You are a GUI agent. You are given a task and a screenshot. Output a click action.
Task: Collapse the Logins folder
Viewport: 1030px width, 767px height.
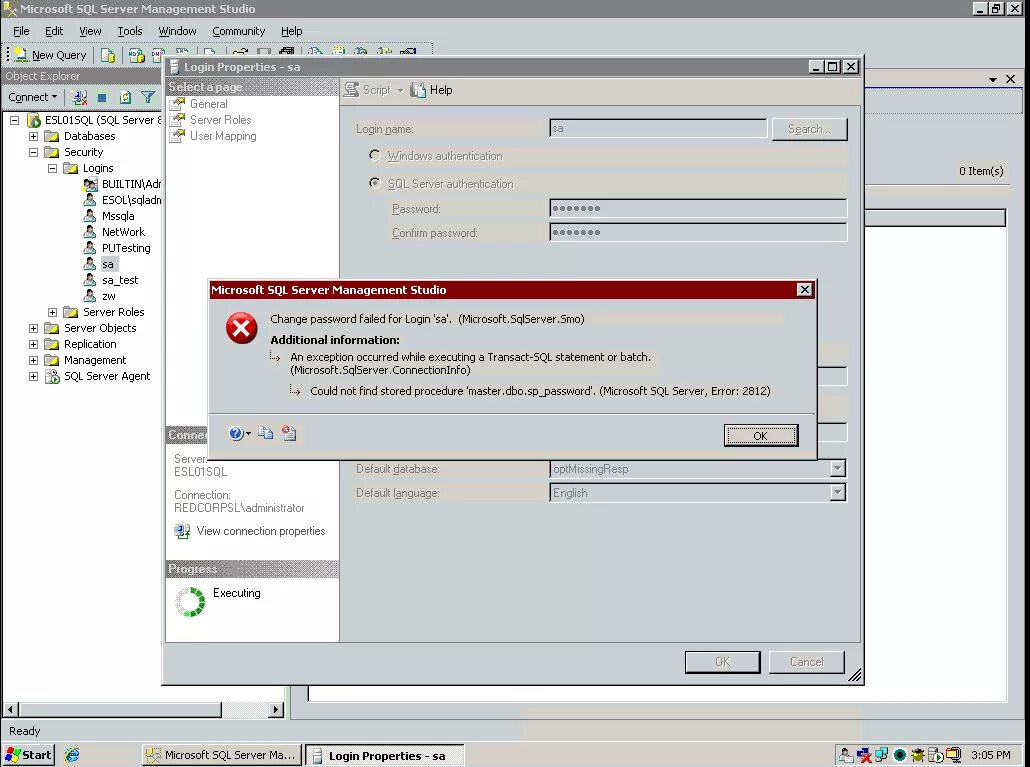coord(53,168)
